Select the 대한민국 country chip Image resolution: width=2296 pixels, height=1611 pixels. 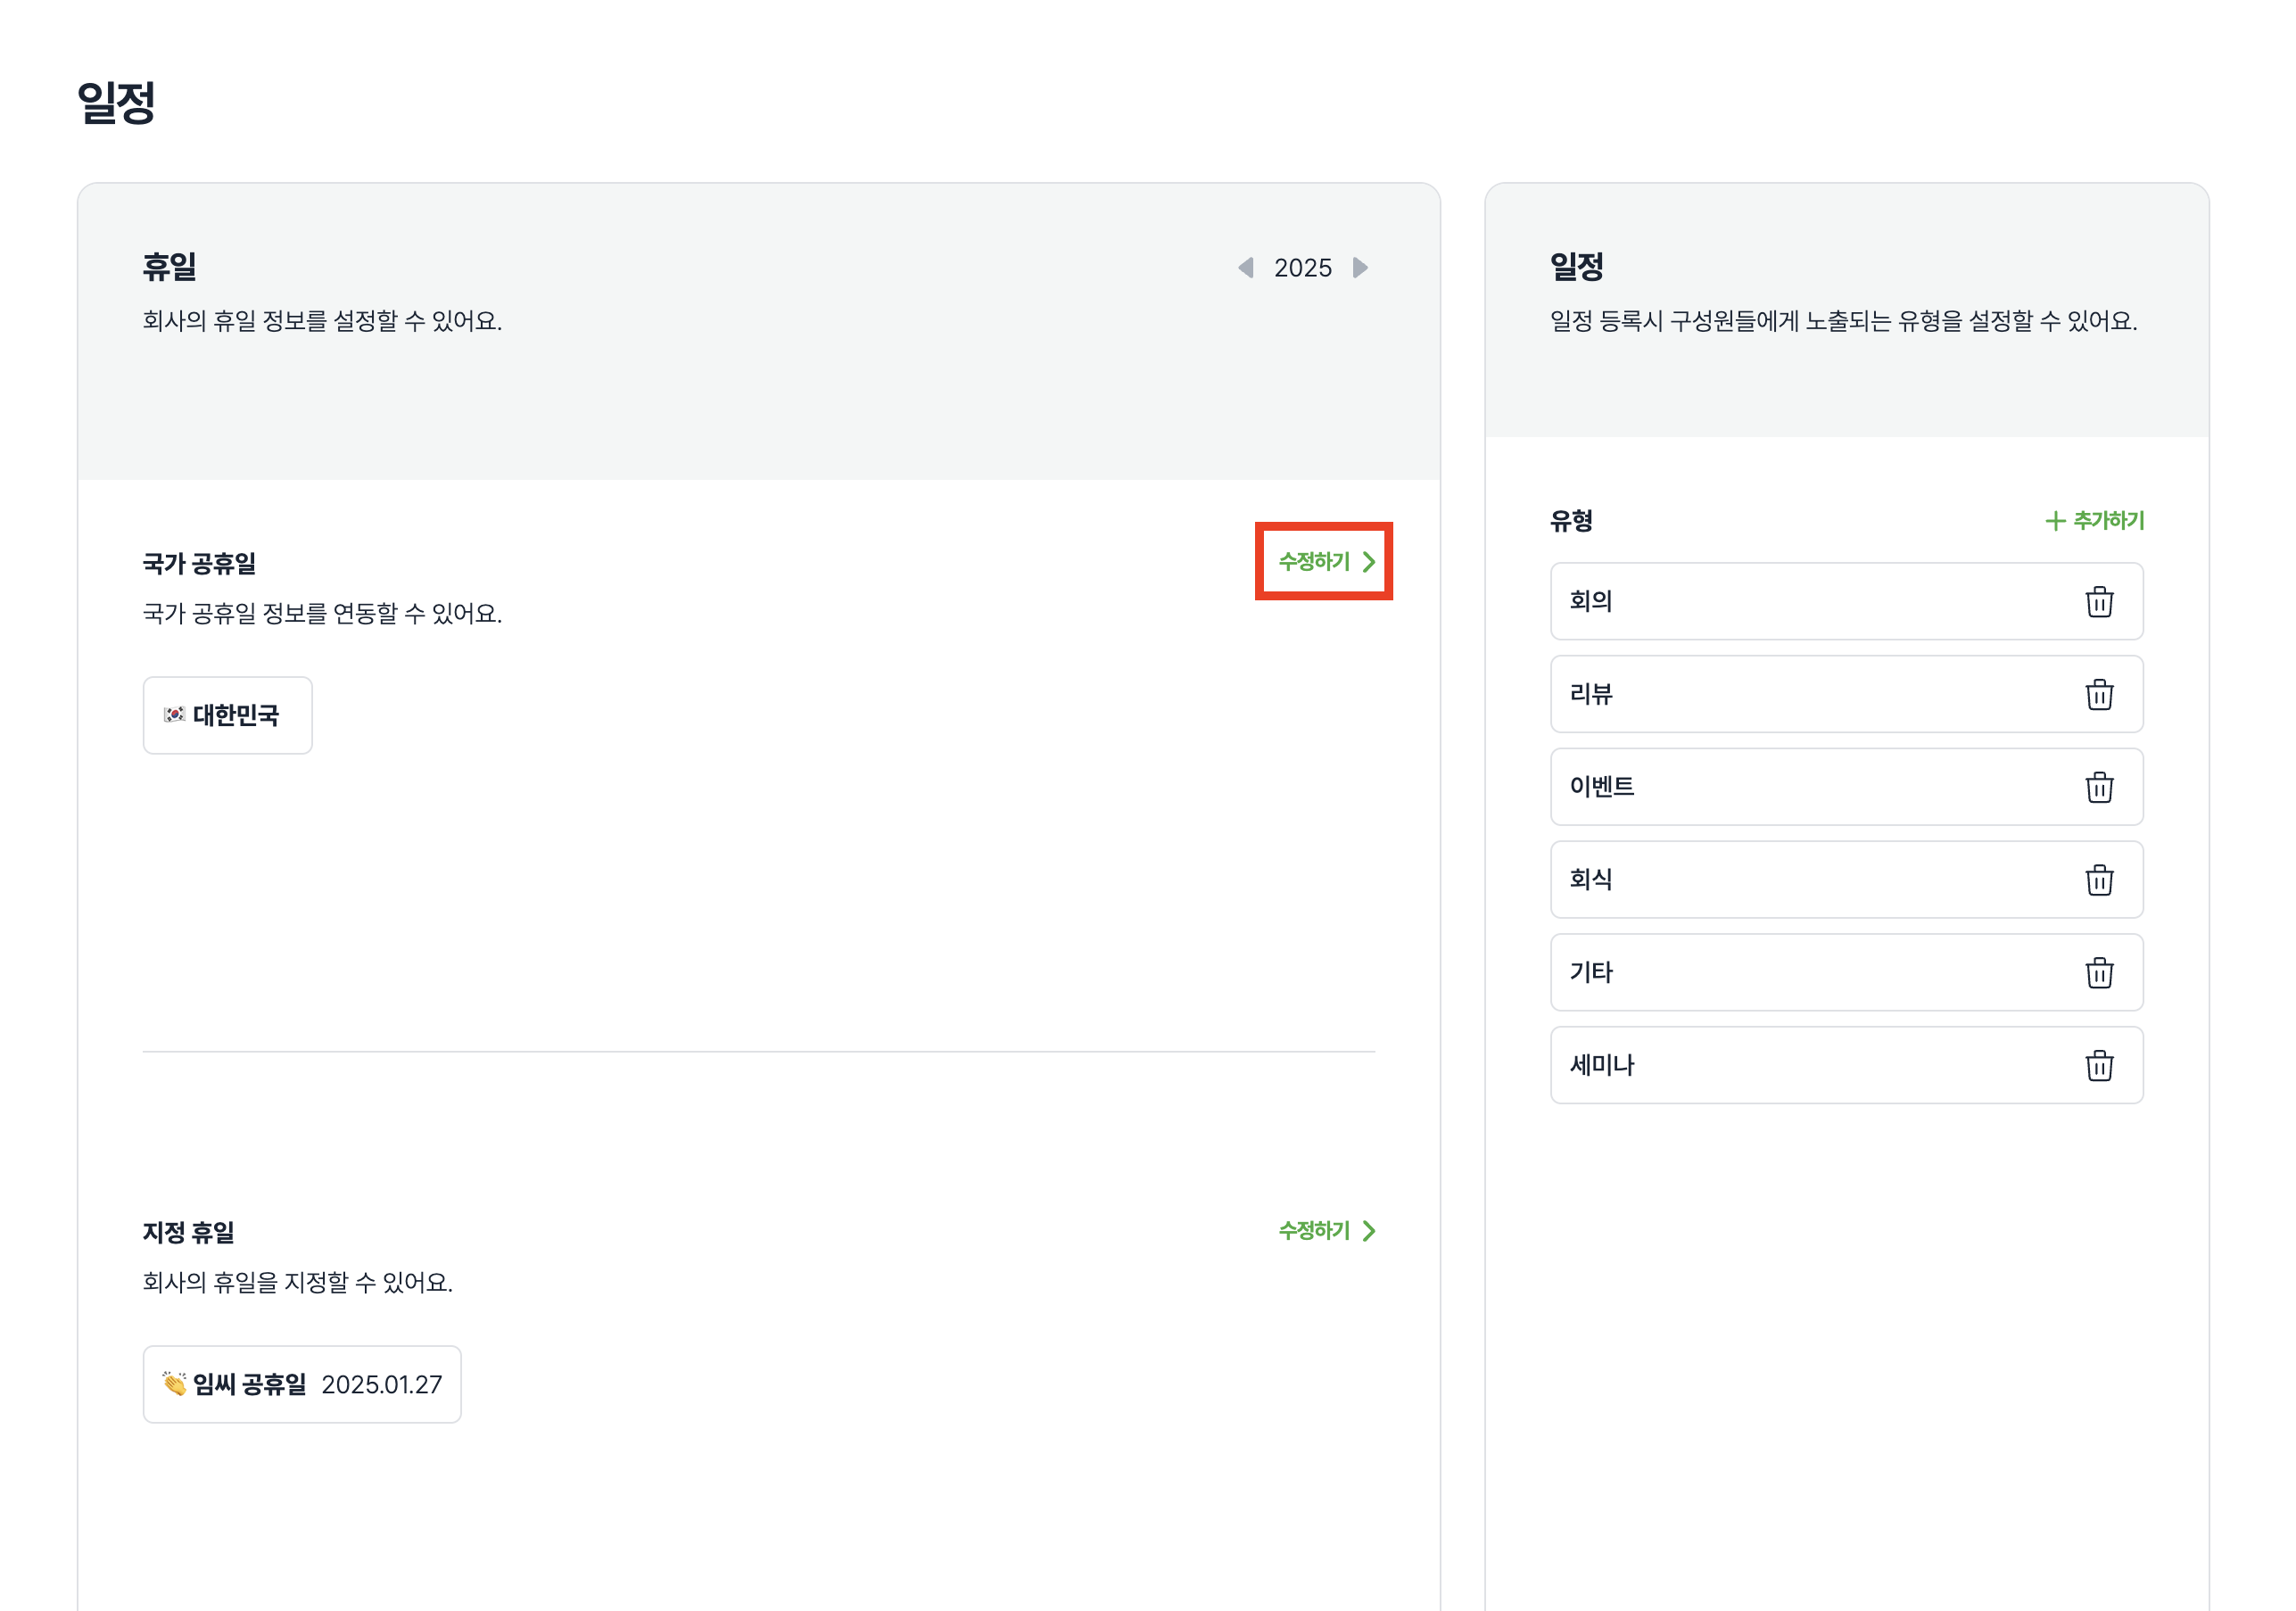coord(227,716)
